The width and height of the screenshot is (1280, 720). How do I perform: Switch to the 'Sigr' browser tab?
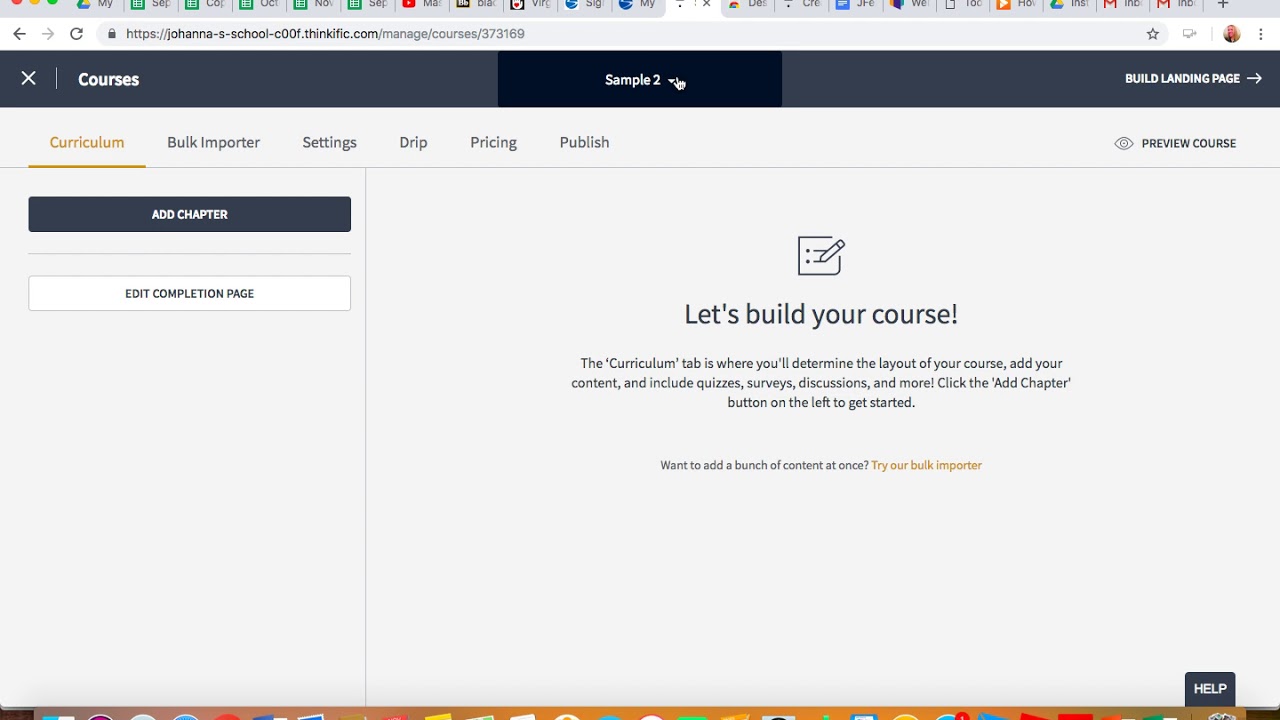point(584,4)
